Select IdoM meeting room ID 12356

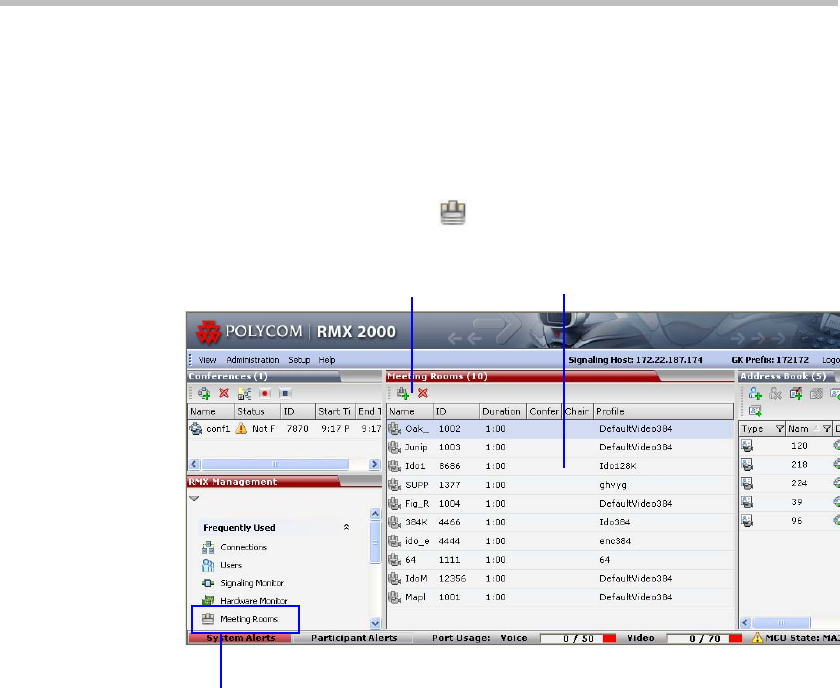coord(560,578)
